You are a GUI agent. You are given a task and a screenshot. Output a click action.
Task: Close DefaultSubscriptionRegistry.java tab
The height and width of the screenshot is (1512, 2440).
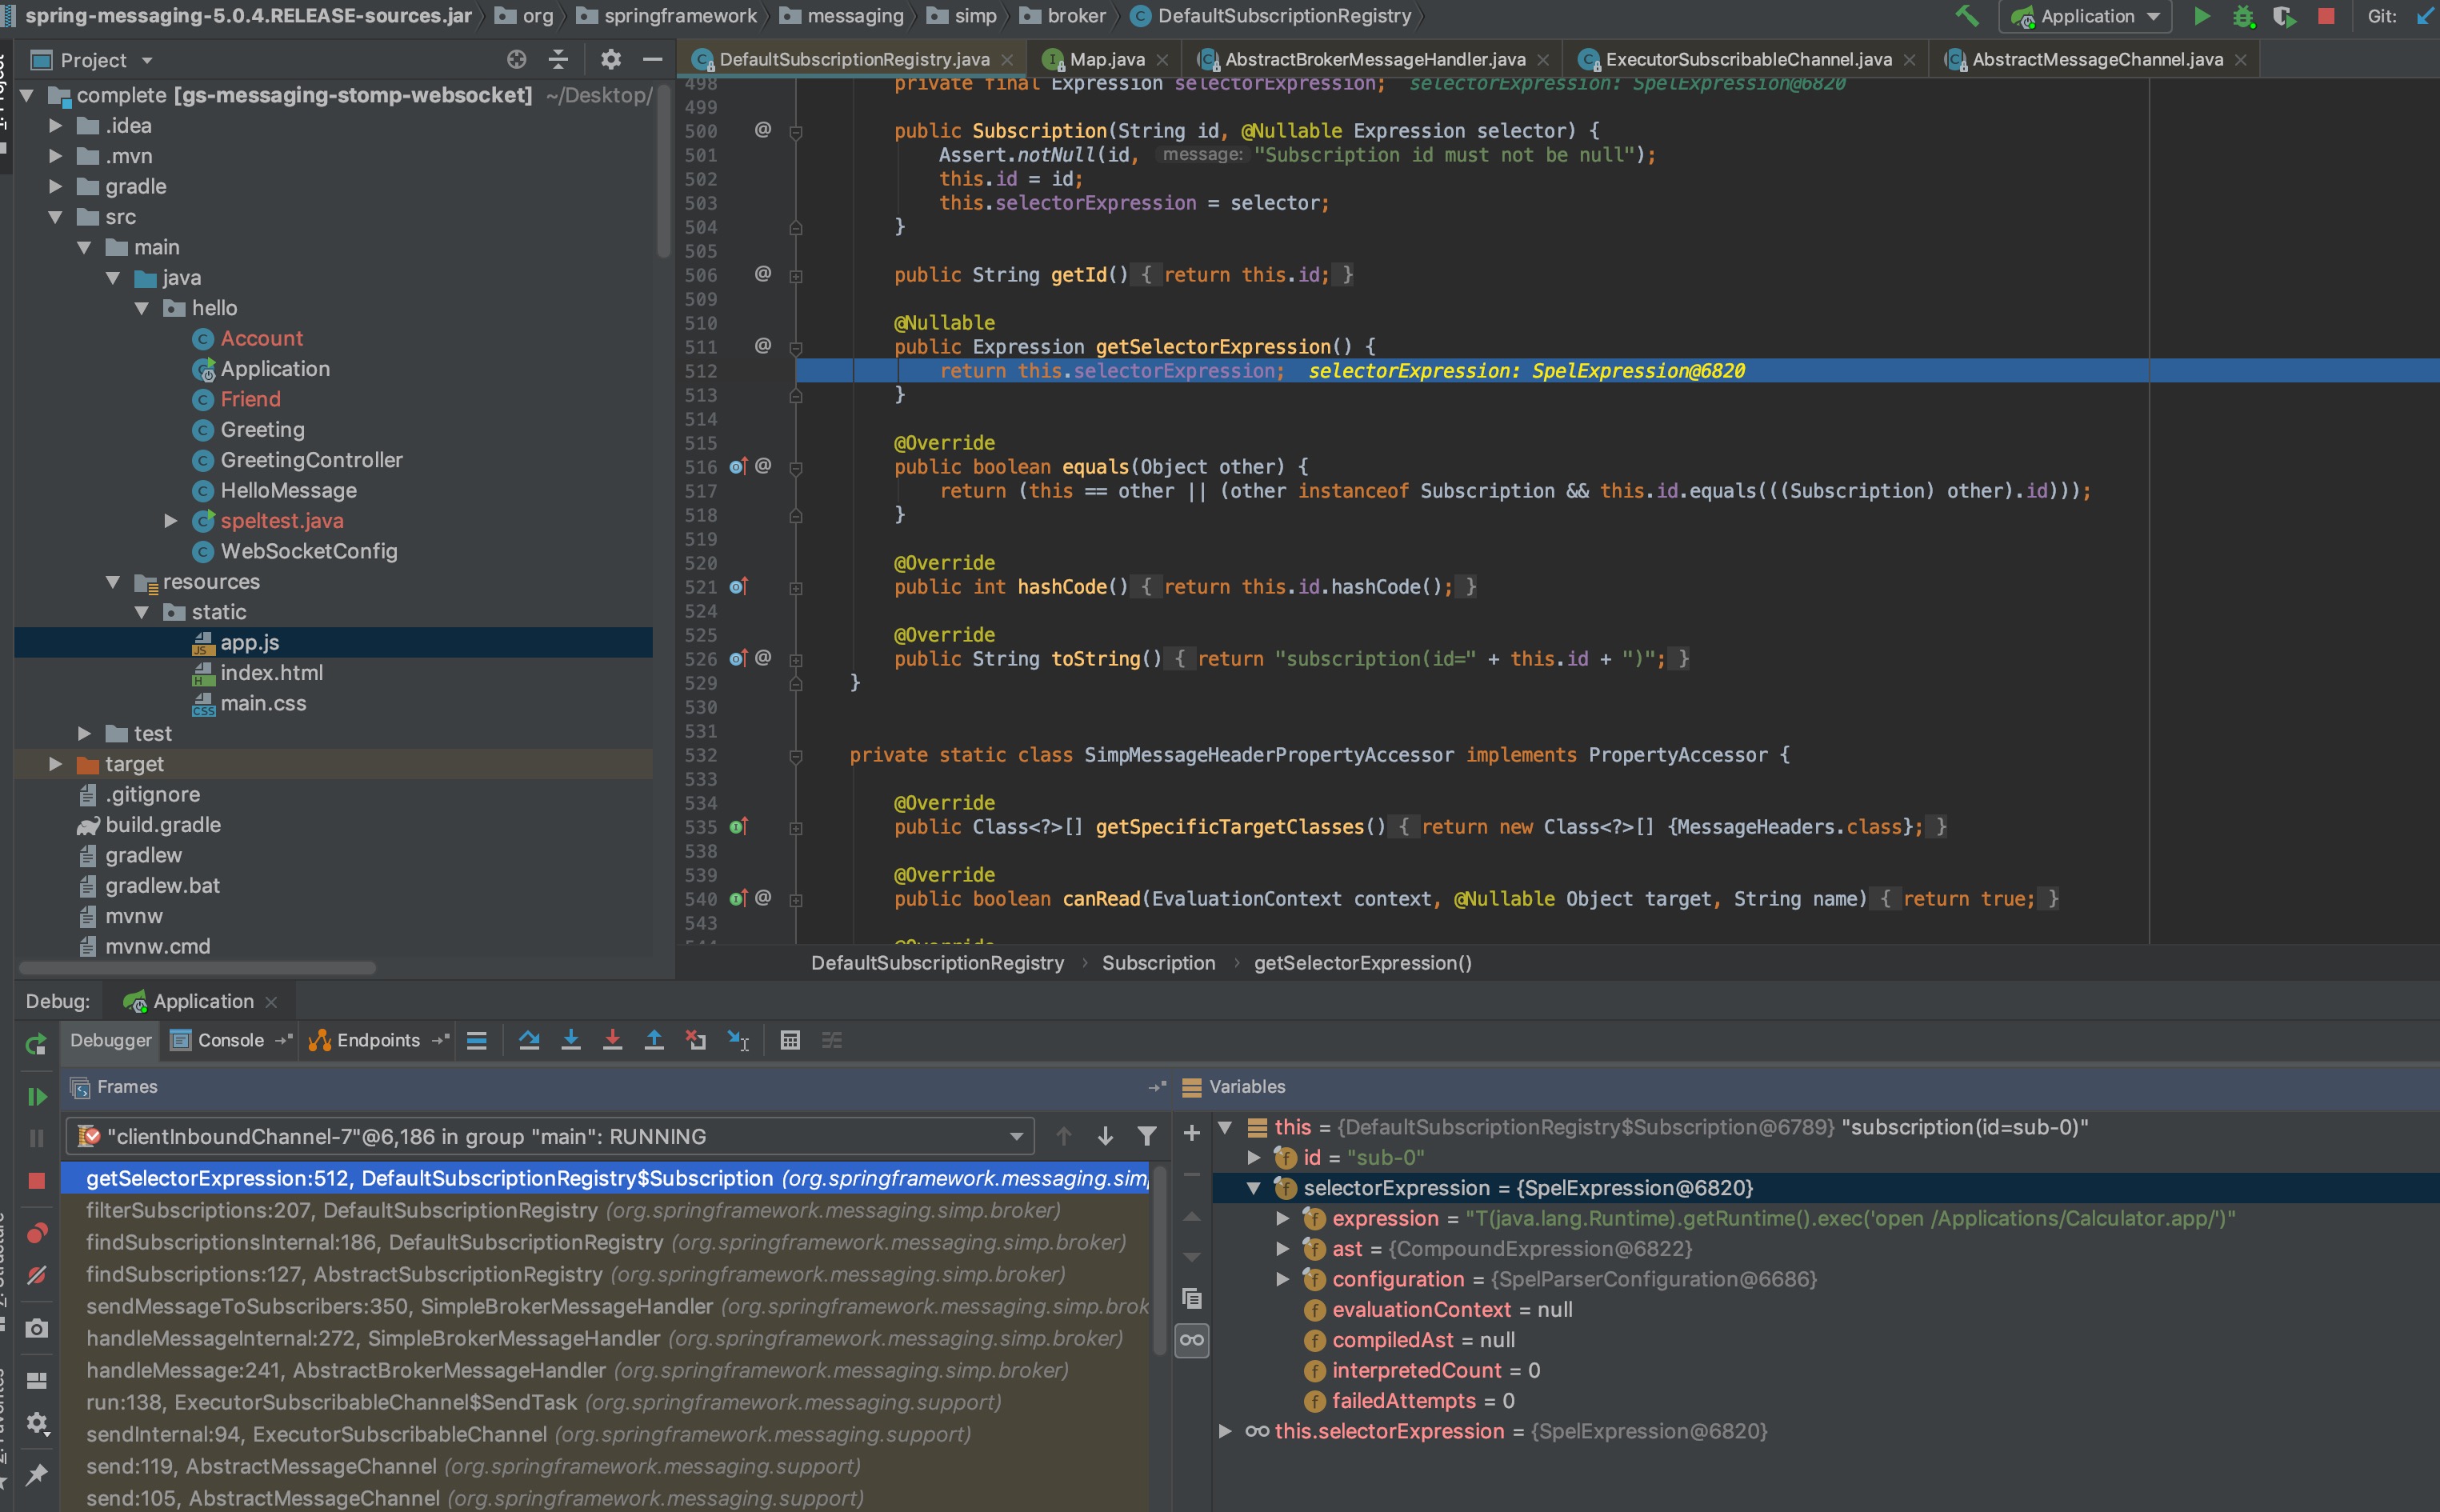point(1007,60)
